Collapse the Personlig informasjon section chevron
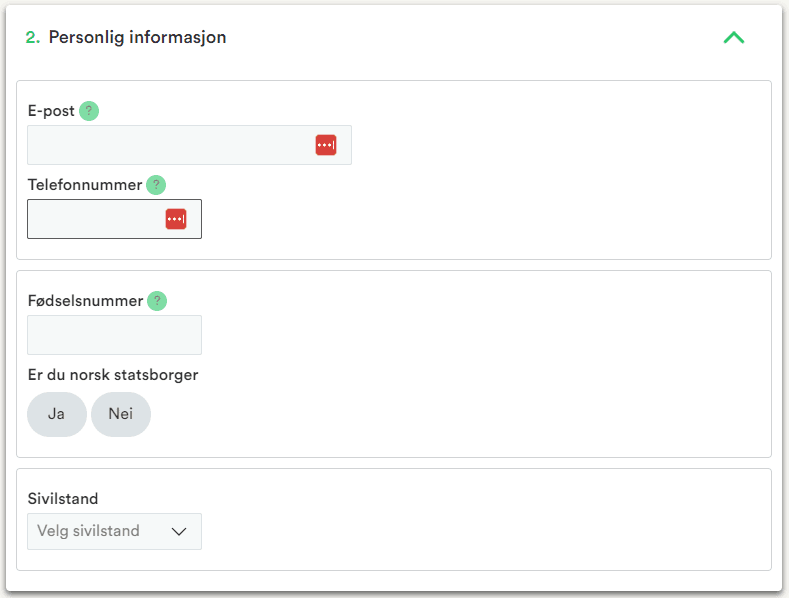The height and width of the screenshot is (598, 789). tap(733, 38)
